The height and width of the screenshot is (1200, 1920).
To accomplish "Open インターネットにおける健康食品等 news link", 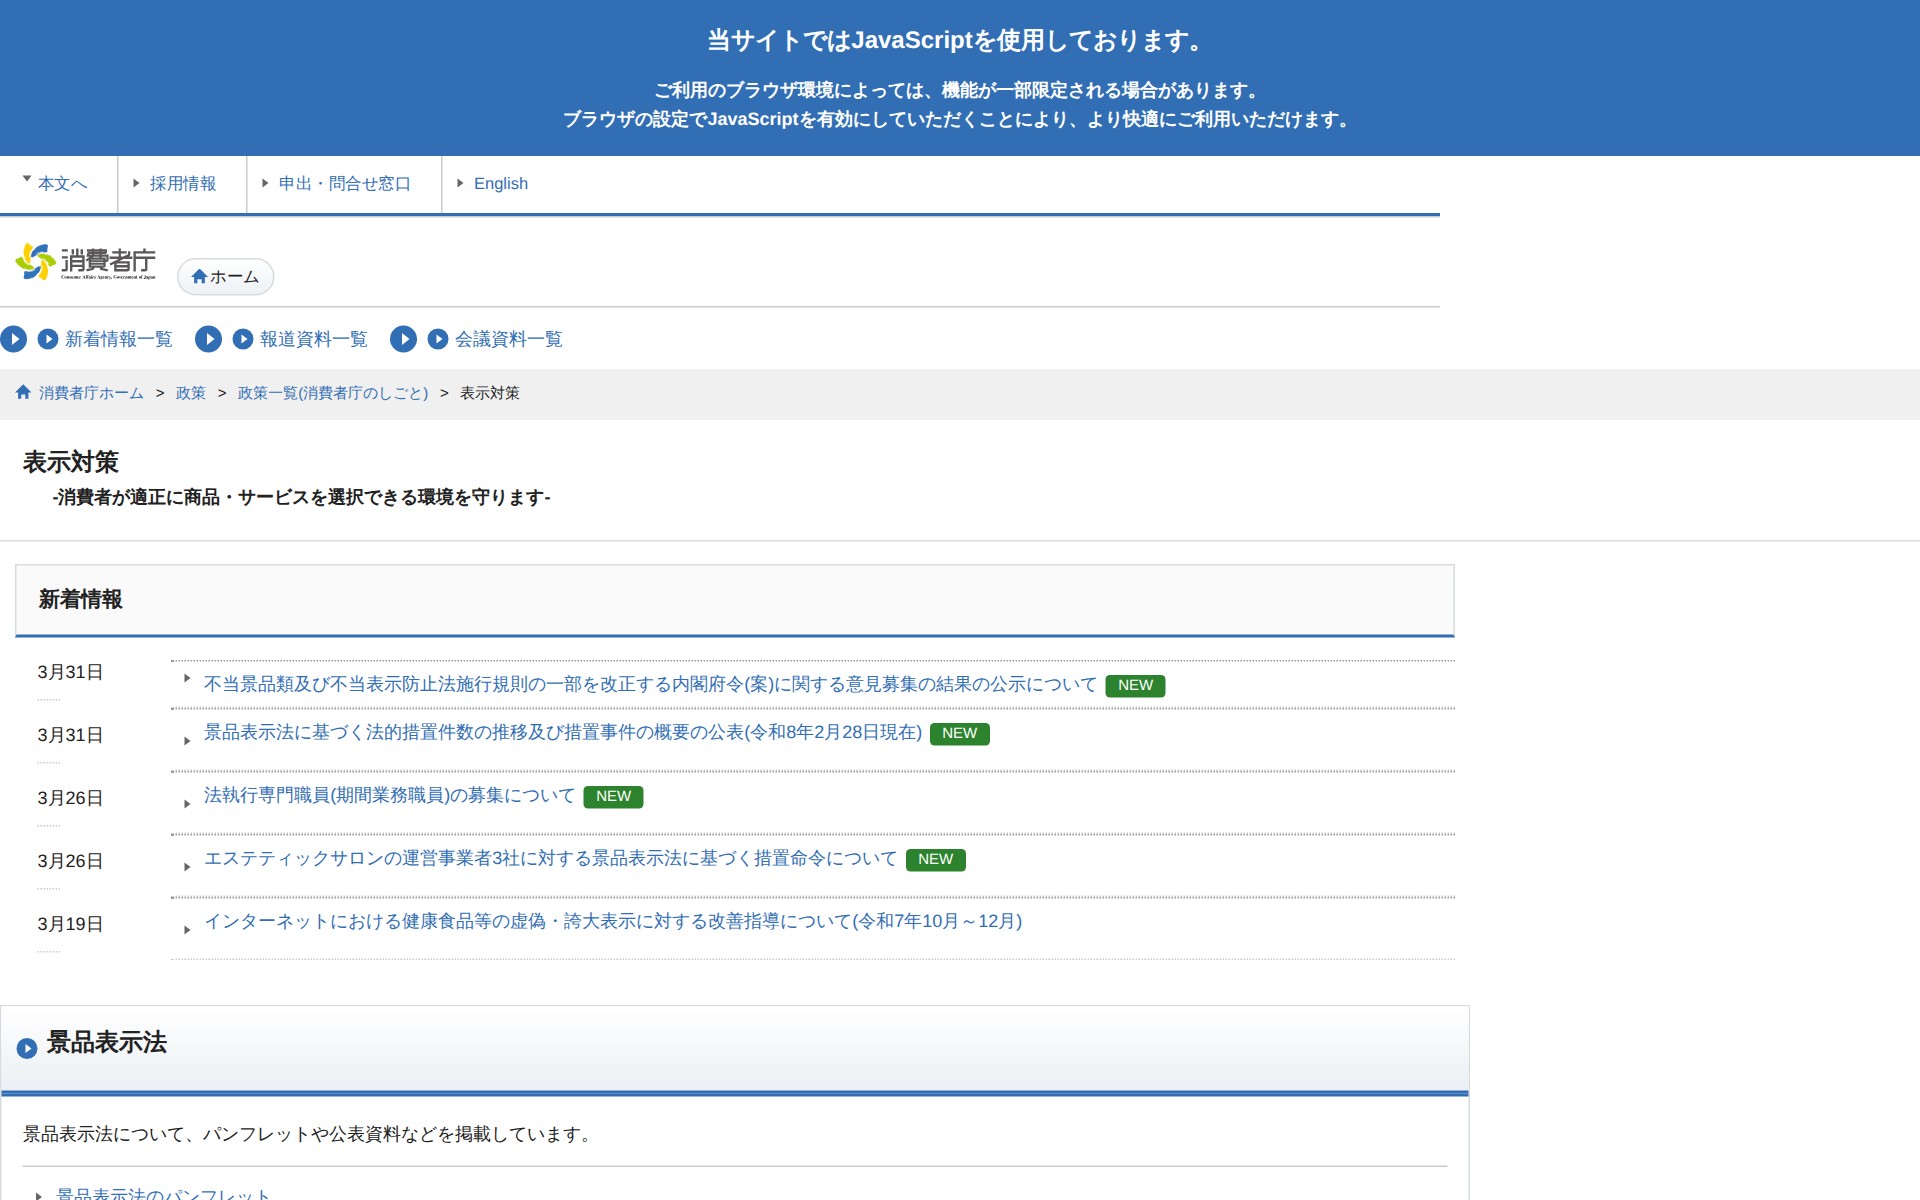I will [612, 921].
